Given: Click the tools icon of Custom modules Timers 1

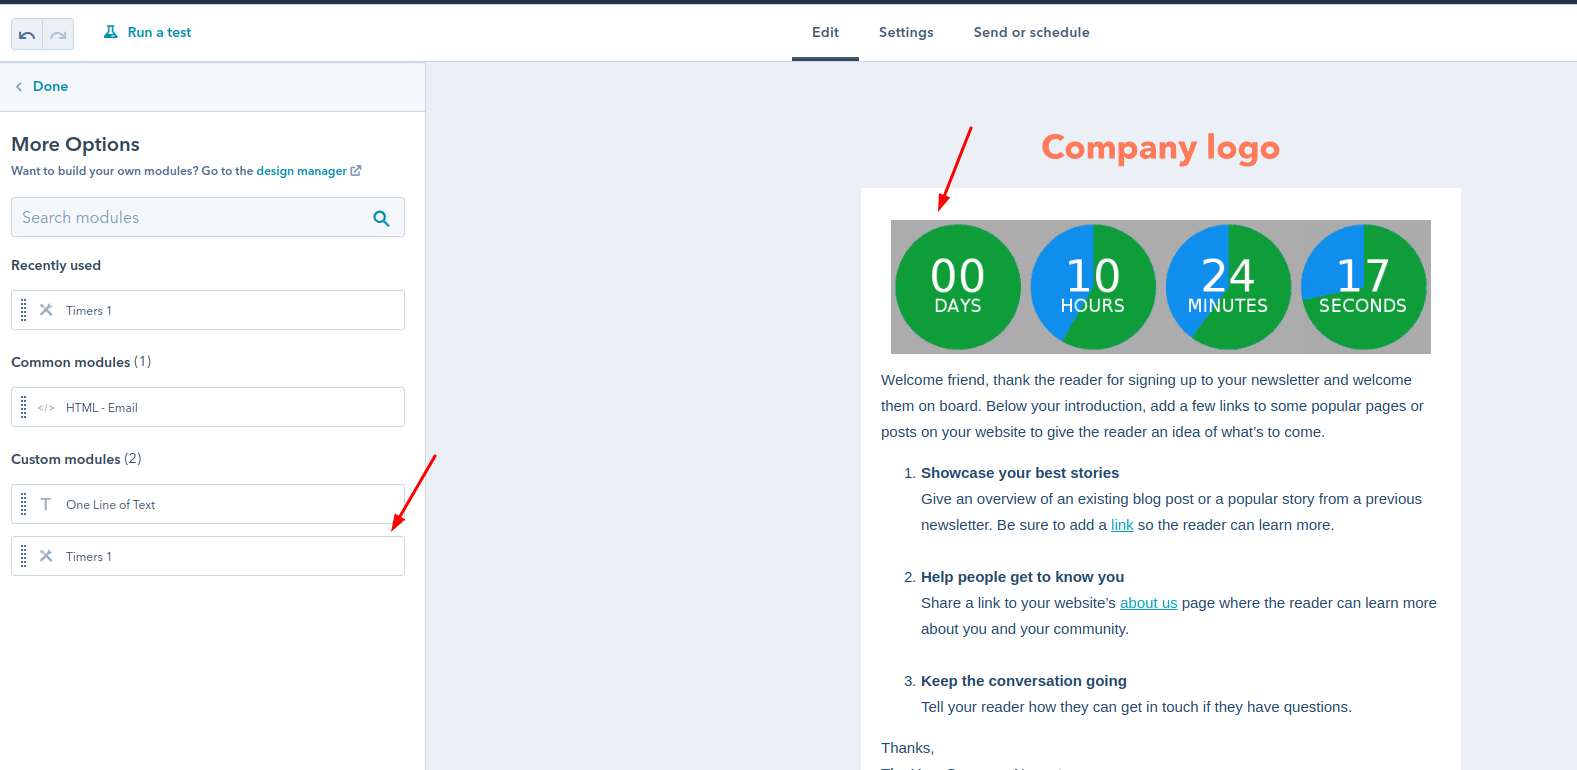Looking at the screenshot, I should [46, 556].
